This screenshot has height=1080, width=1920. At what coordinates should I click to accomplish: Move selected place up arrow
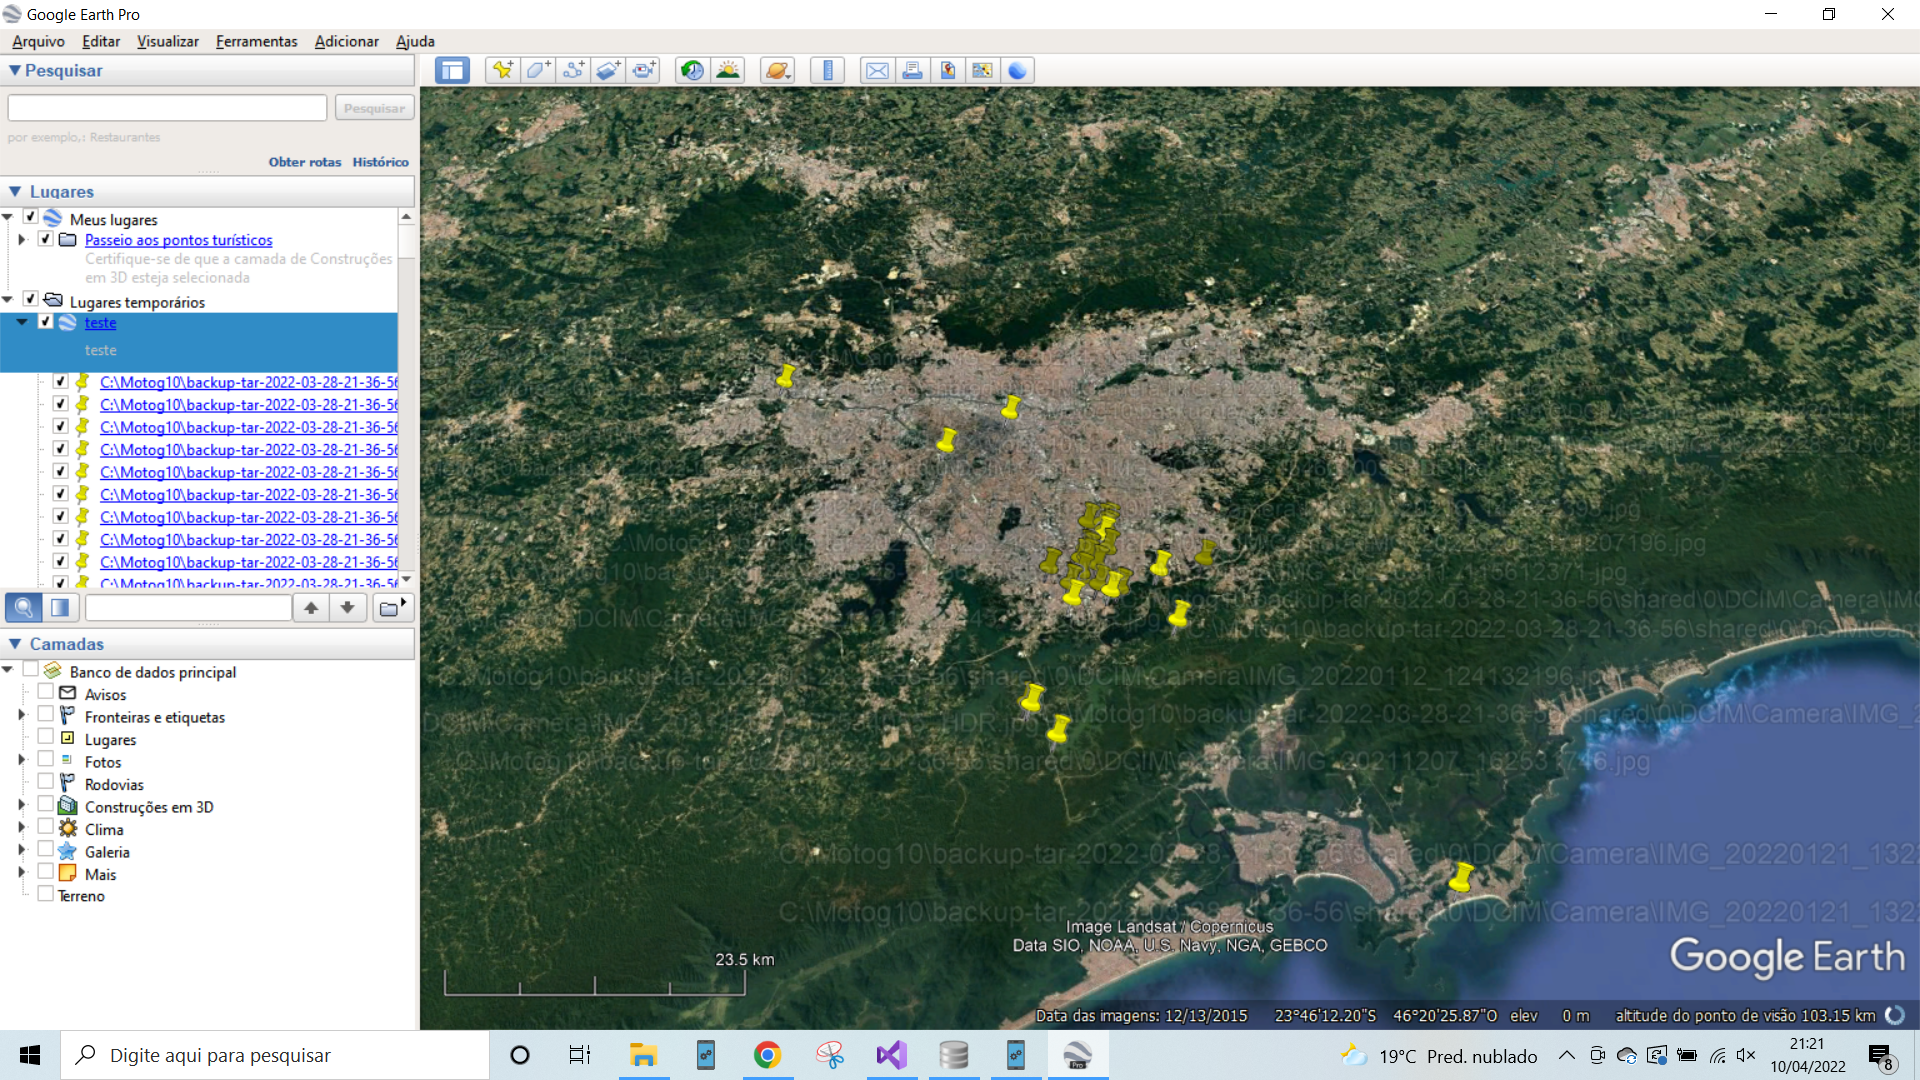coord(311,607)
